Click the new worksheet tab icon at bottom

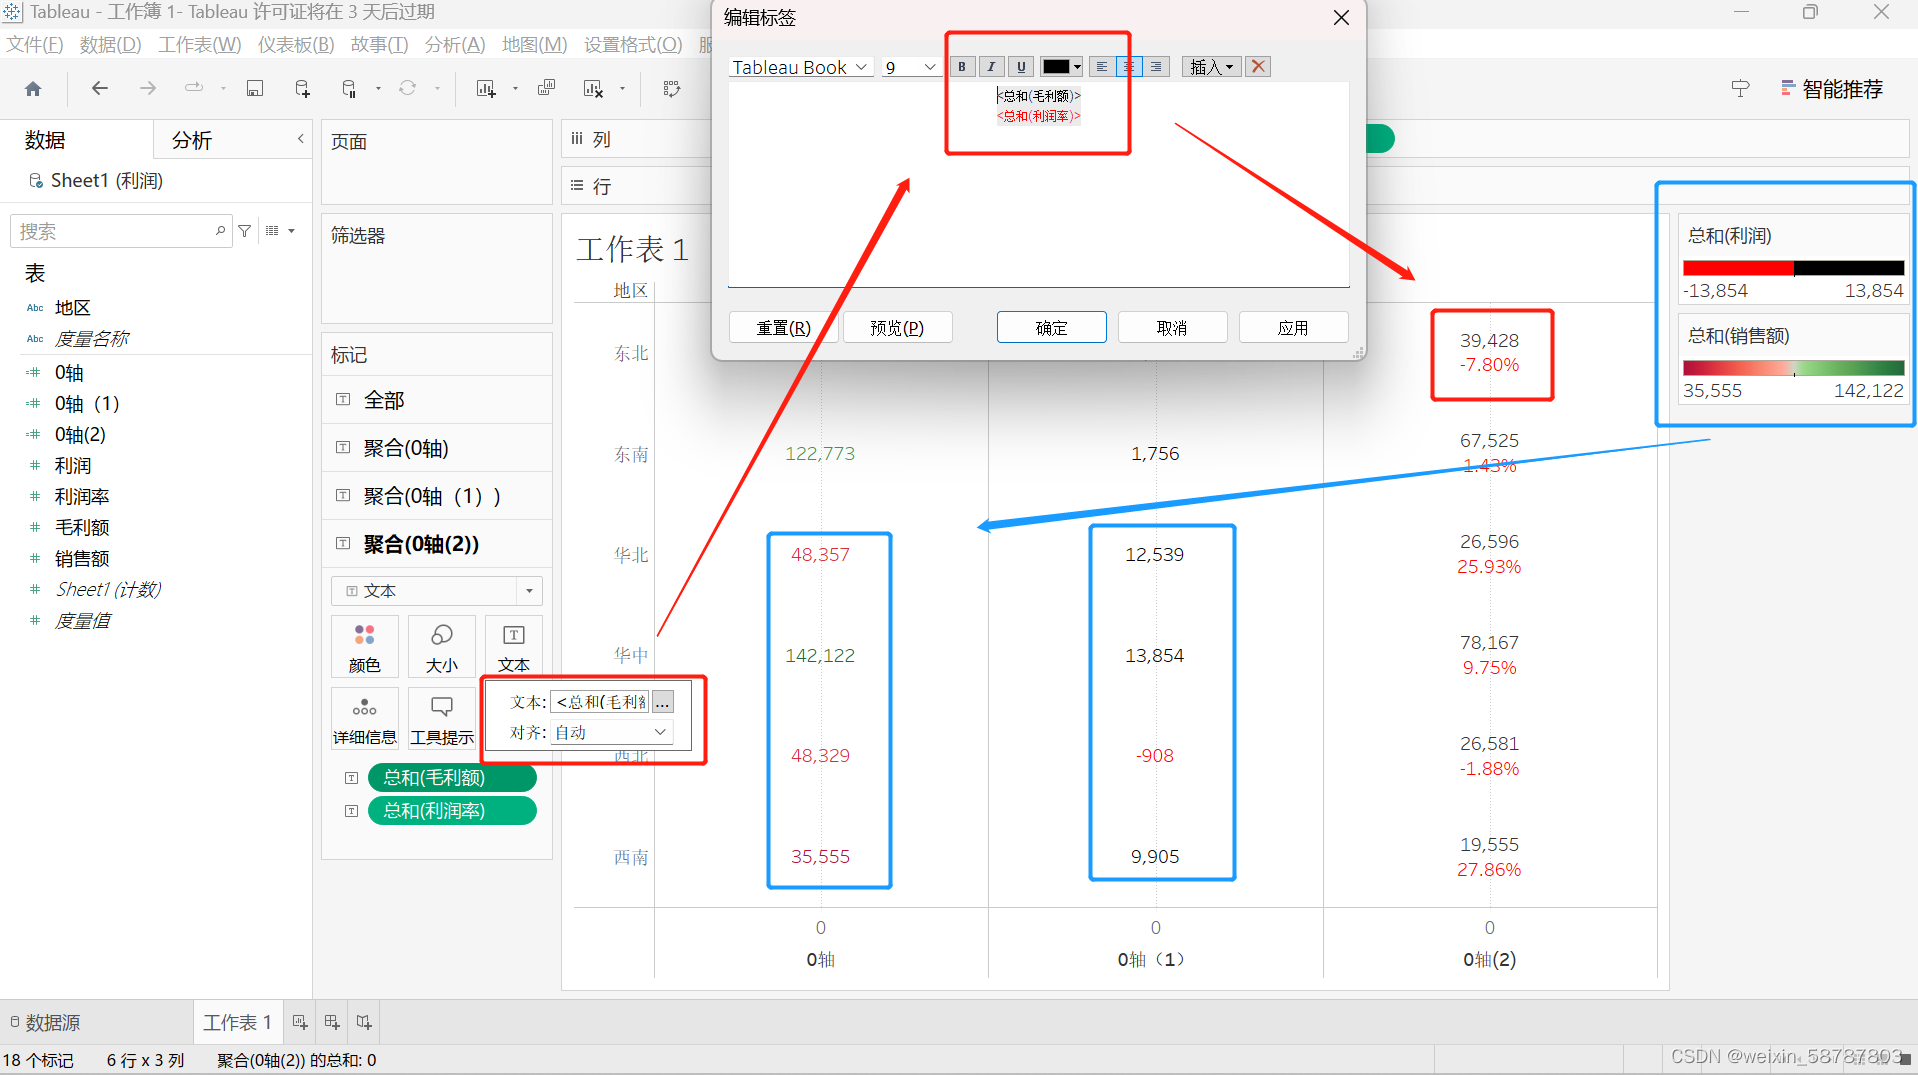click(x=299, y=1022)
